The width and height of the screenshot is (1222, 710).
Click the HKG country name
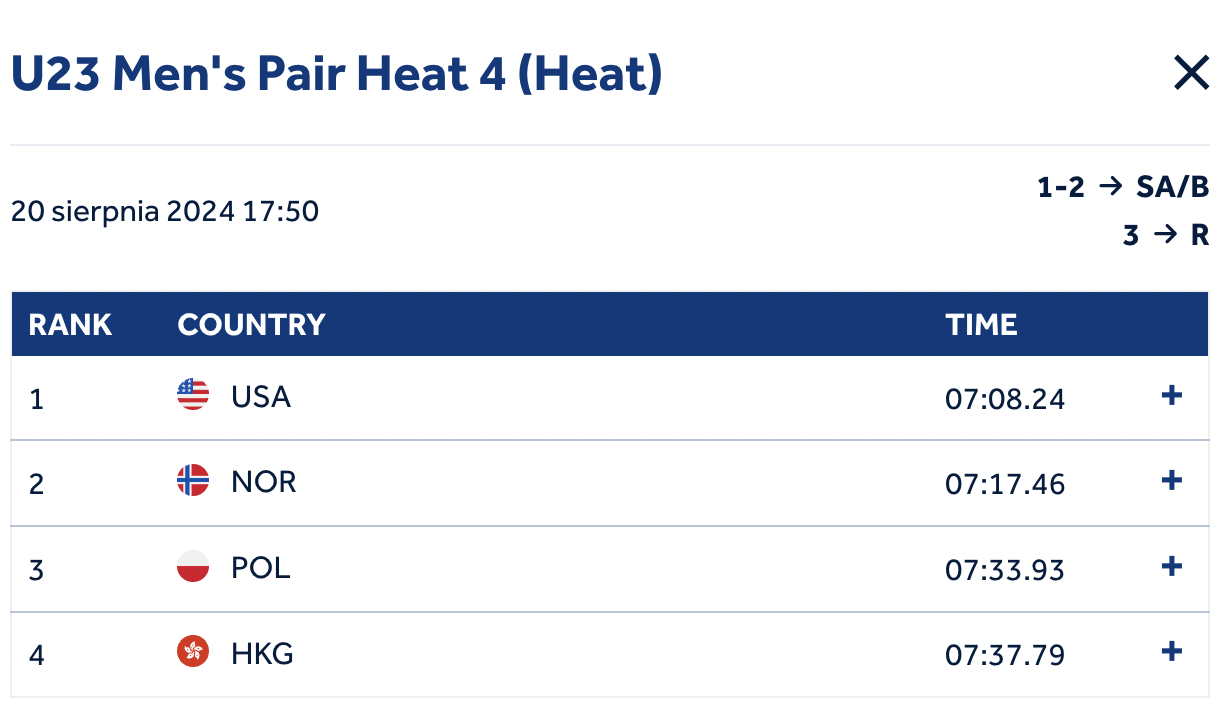(262, 654)
